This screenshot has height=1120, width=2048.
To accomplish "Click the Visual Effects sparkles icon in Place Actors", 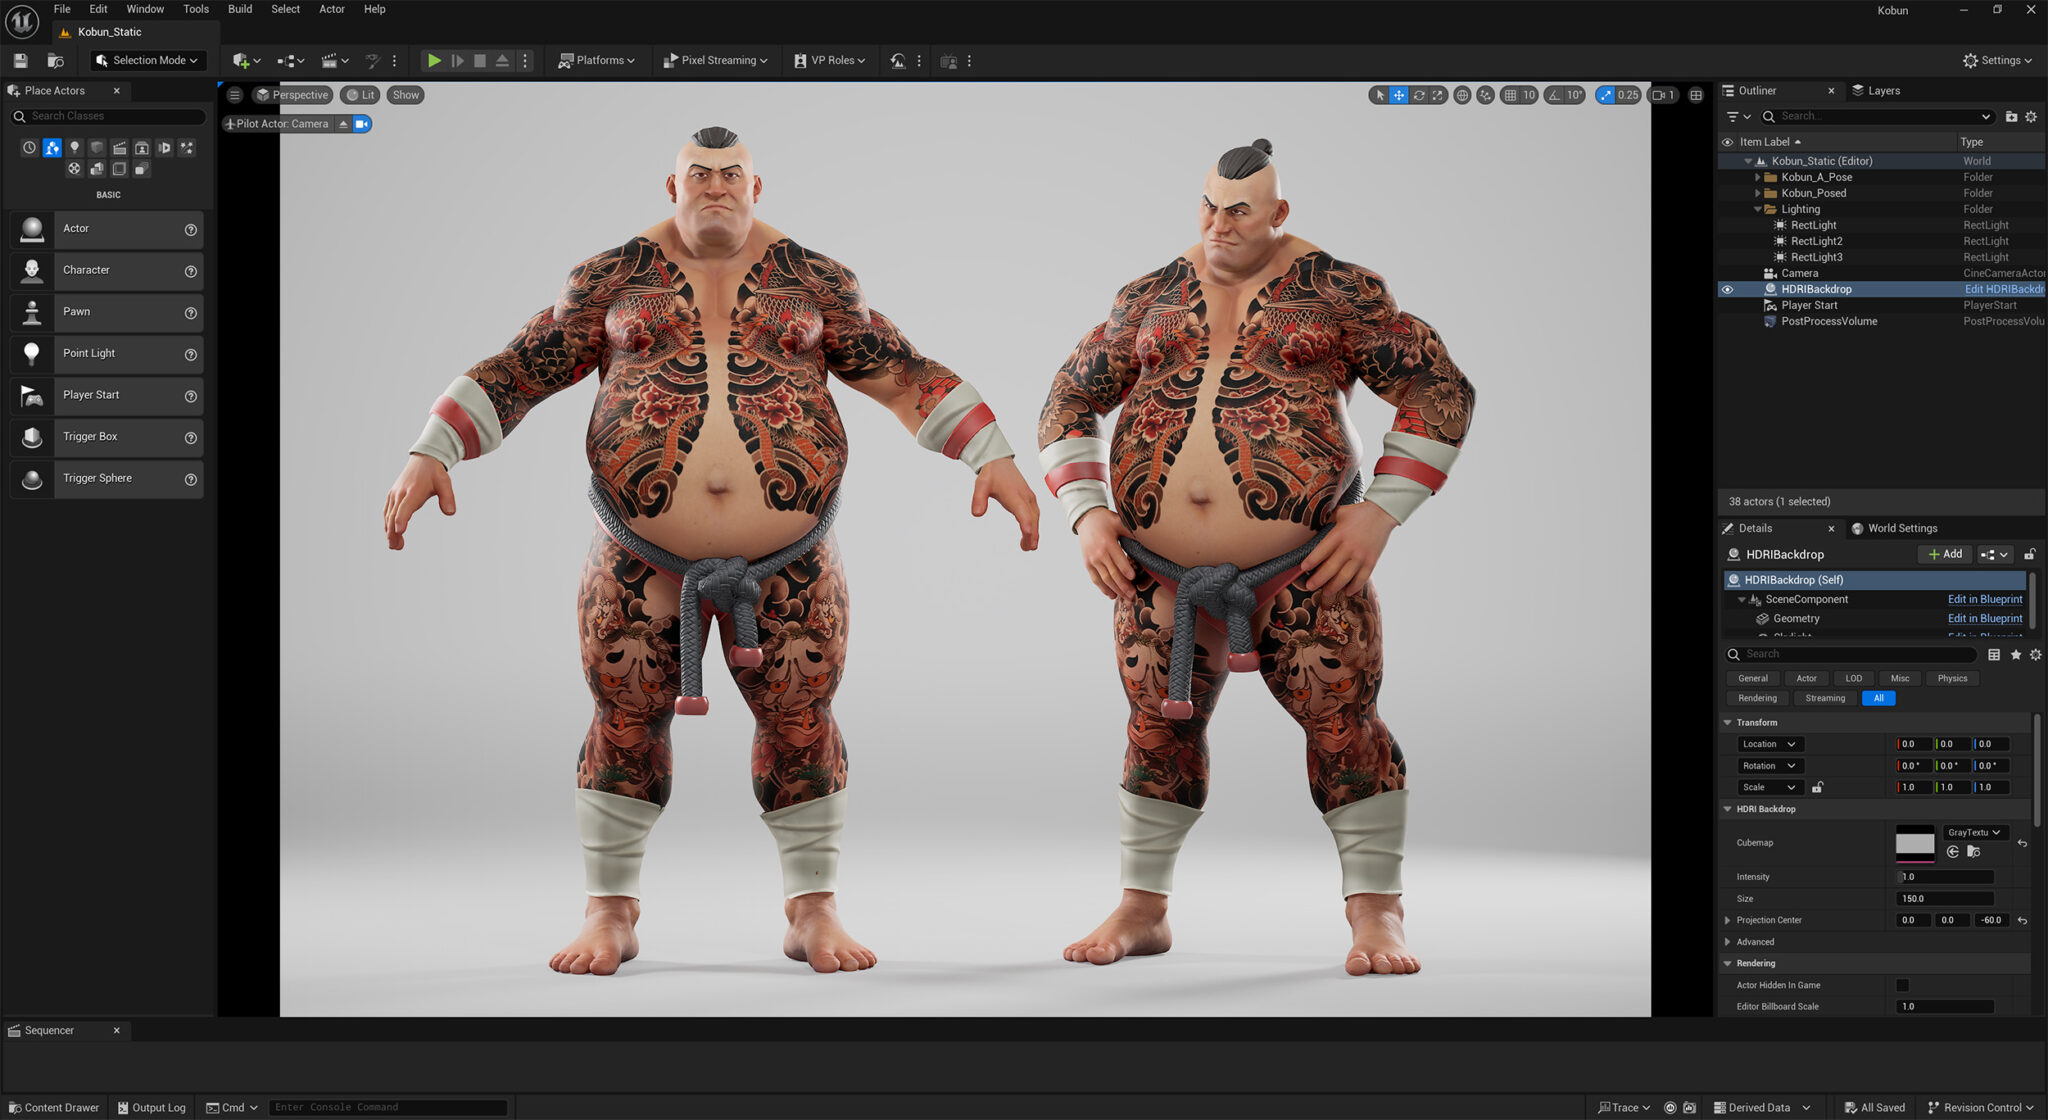I will click(187, 147).
